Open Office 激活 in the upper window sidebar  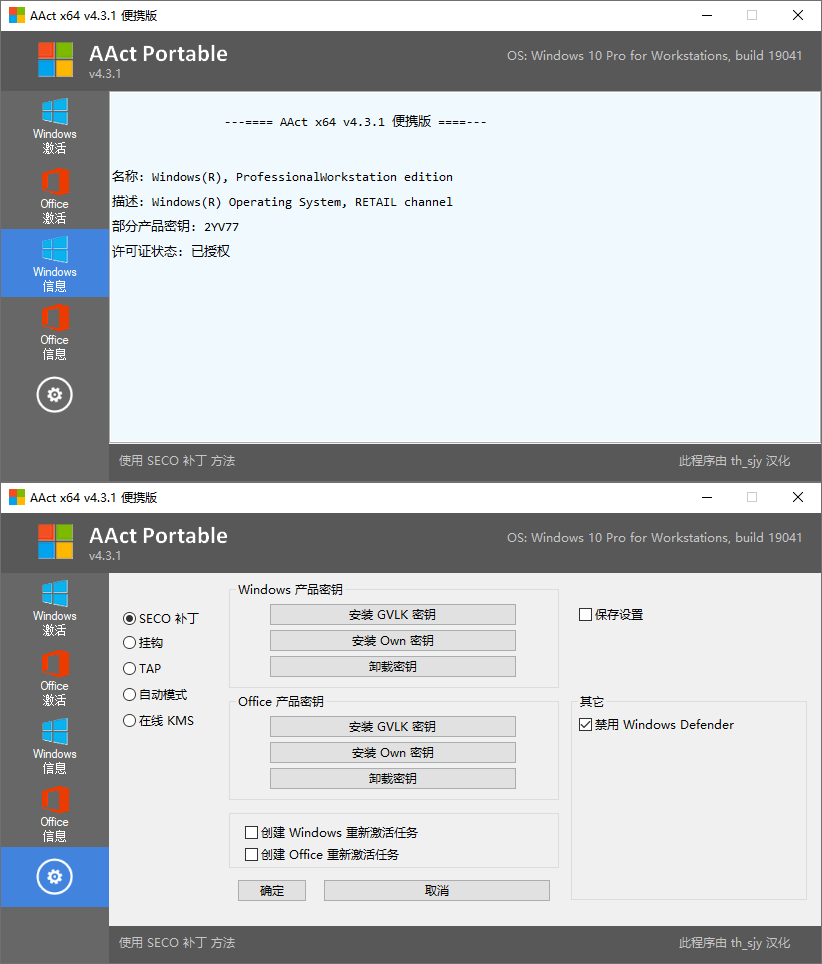click(x=55, y=196)
